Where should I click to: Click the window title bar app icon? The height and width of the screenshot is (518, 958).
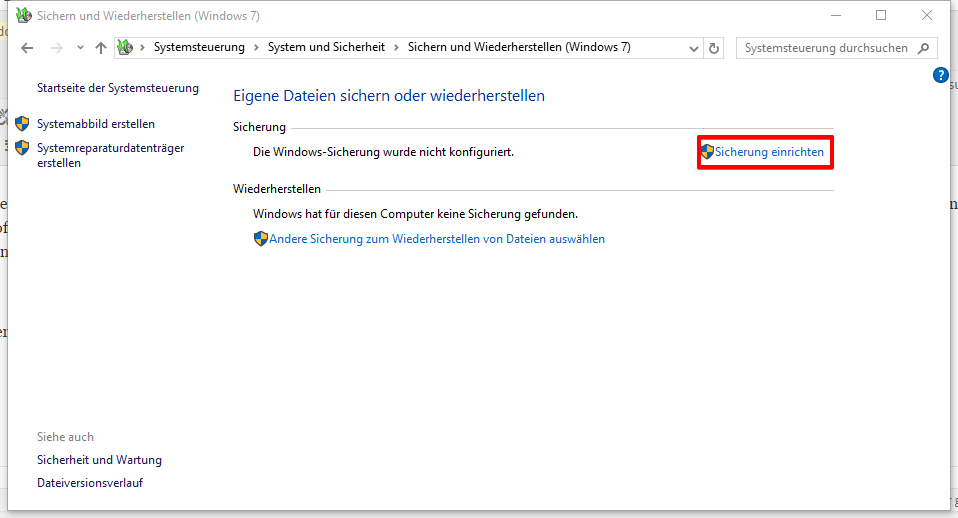(24, 15)
